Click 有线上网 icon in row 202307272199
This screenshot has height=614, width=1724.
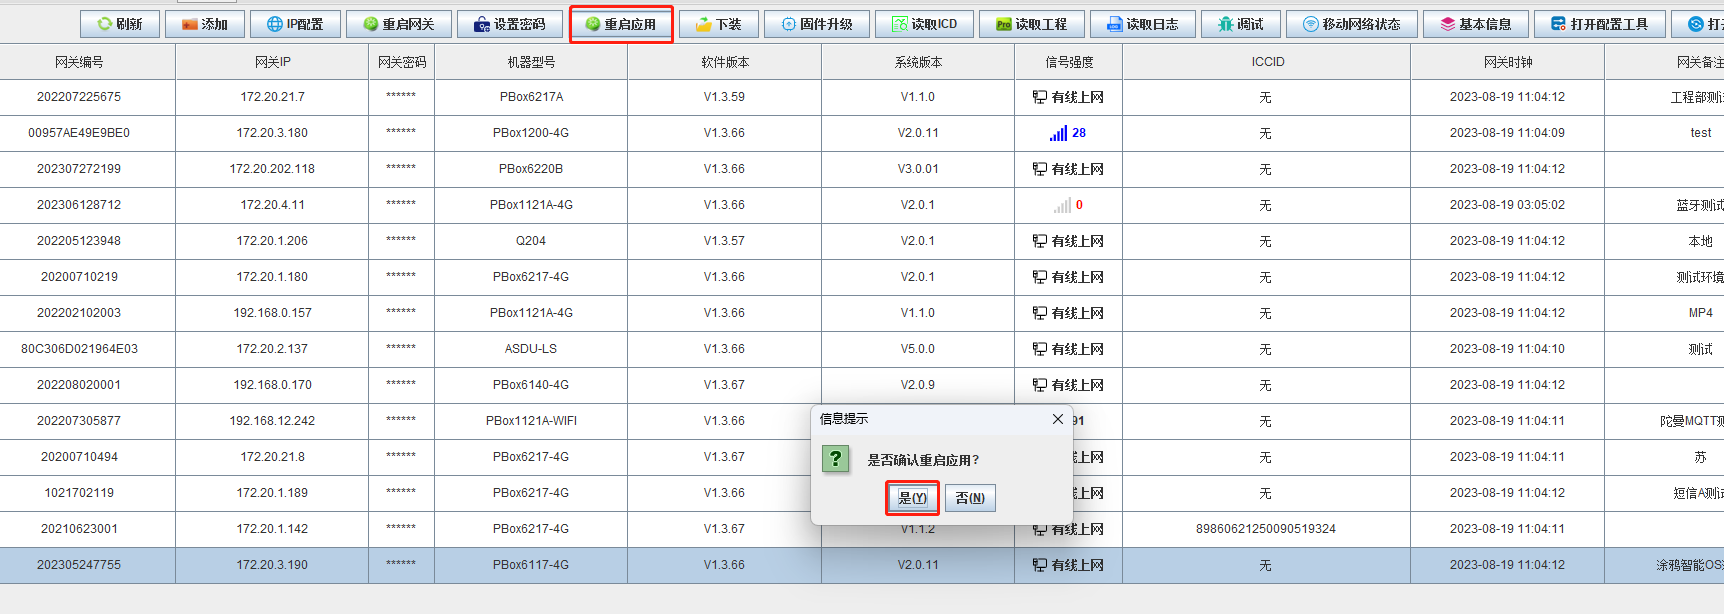(1040, 169)
